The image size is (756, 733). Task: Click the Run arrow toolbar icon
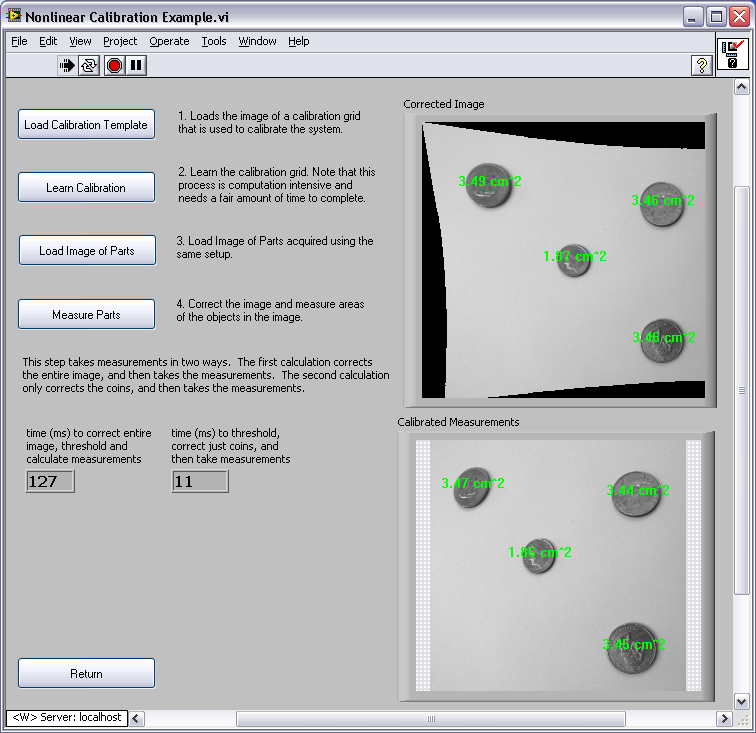pyautogui.click(x=67, y=65)
